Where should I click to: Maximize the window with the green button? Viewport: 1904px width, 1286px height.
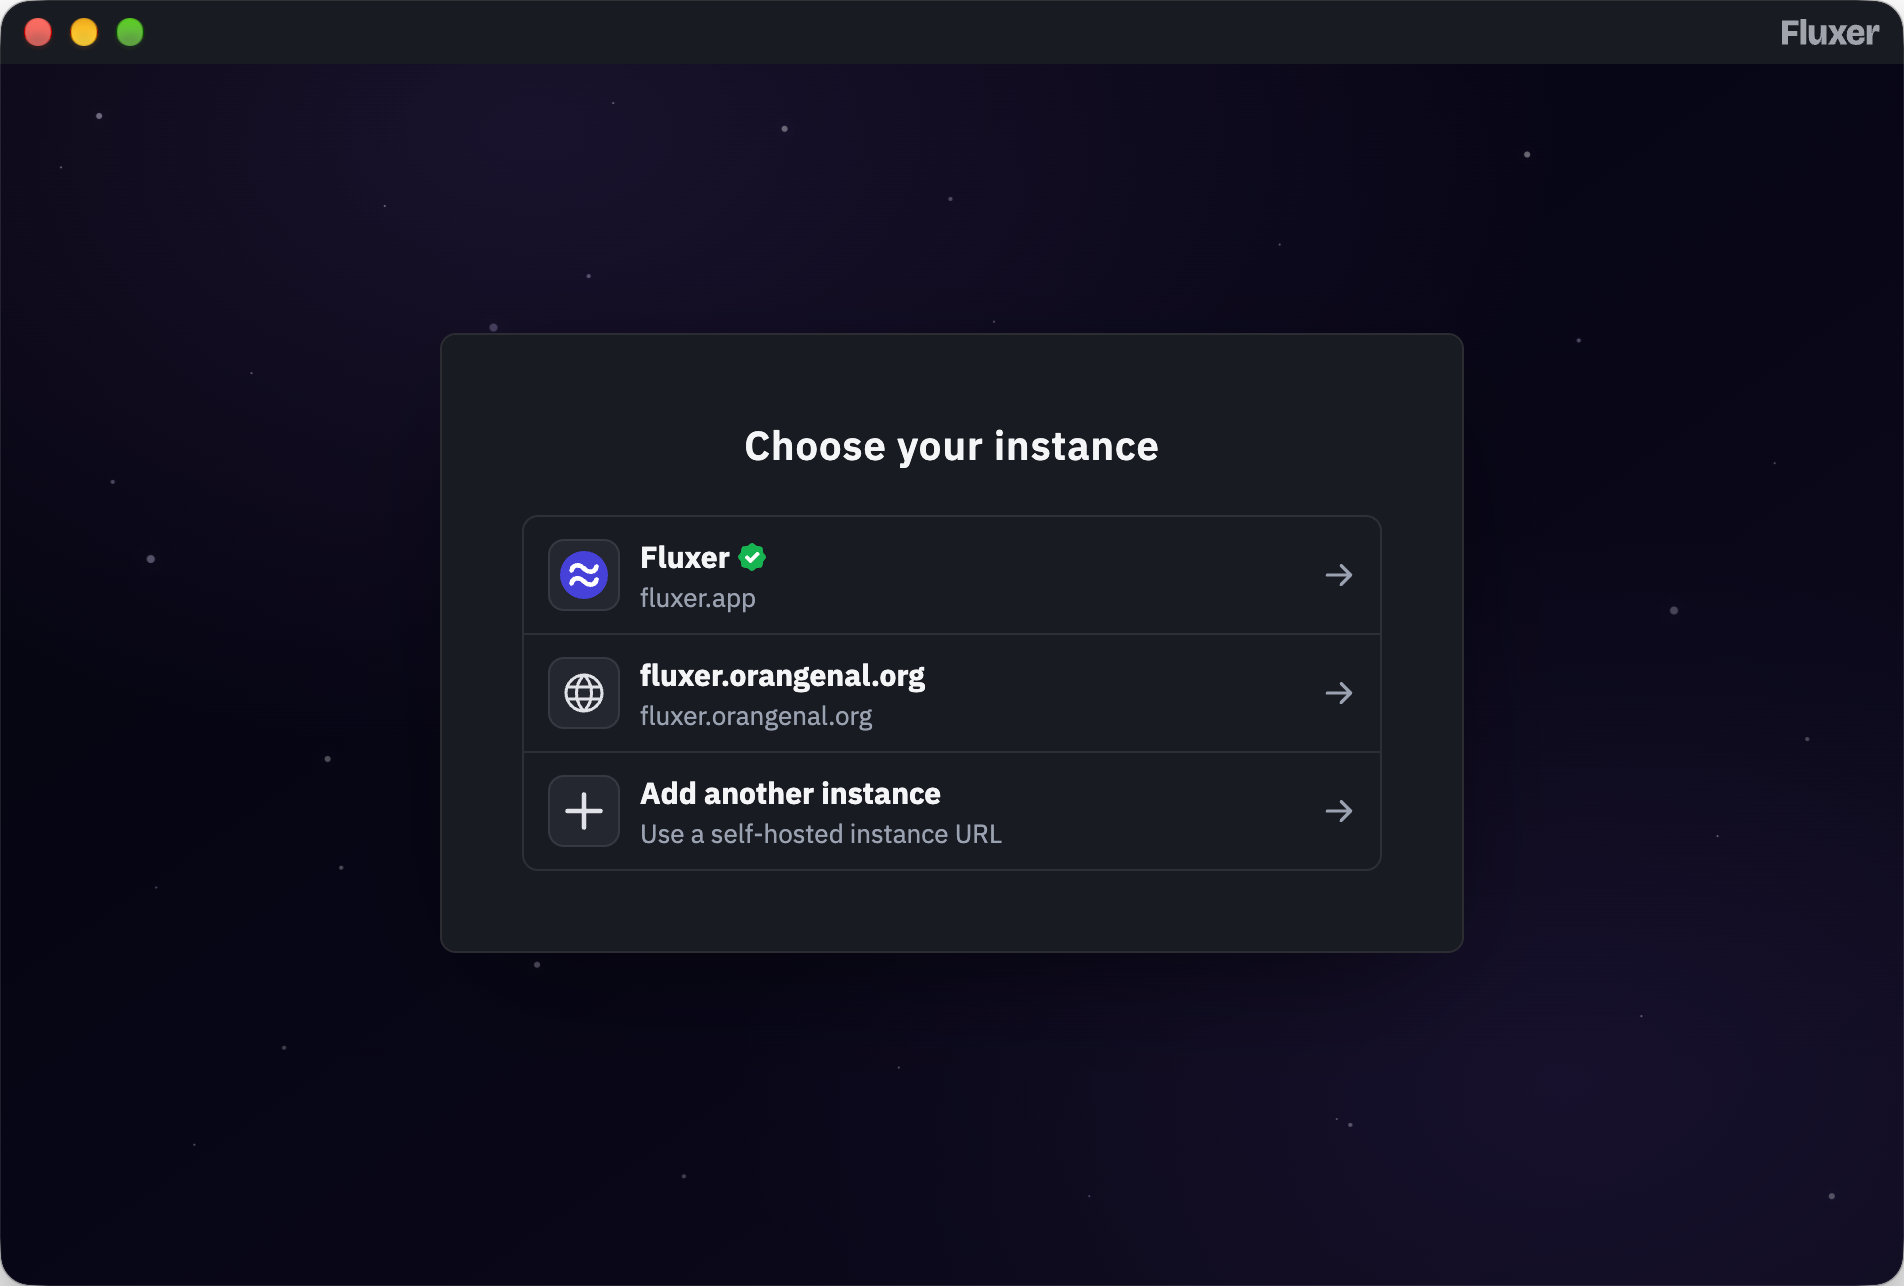130,32
